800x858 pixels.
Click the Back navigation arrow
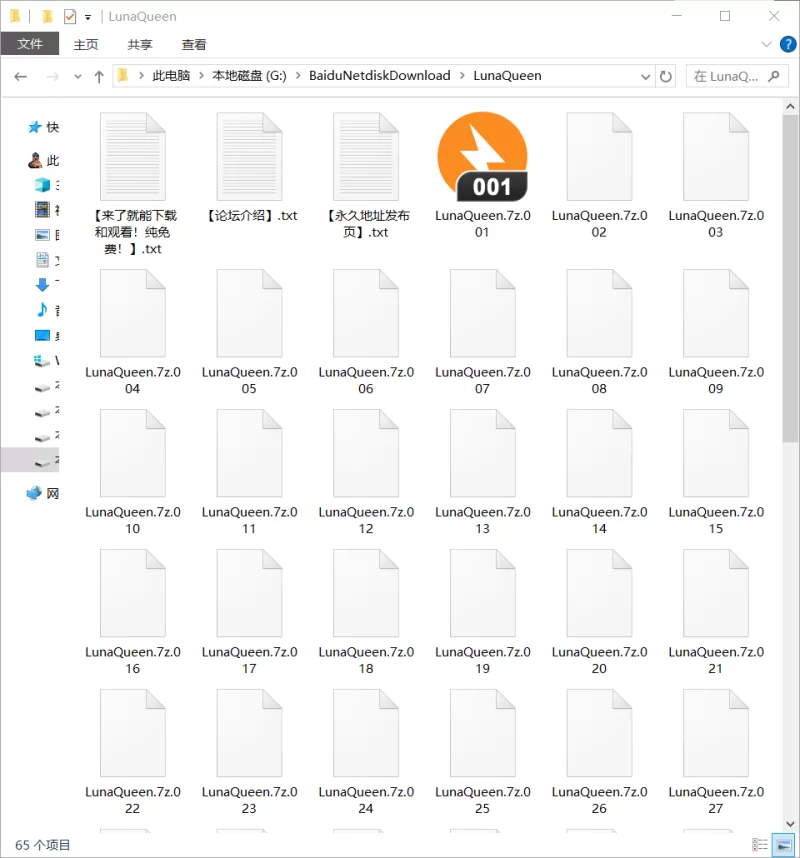coord(20,76)
